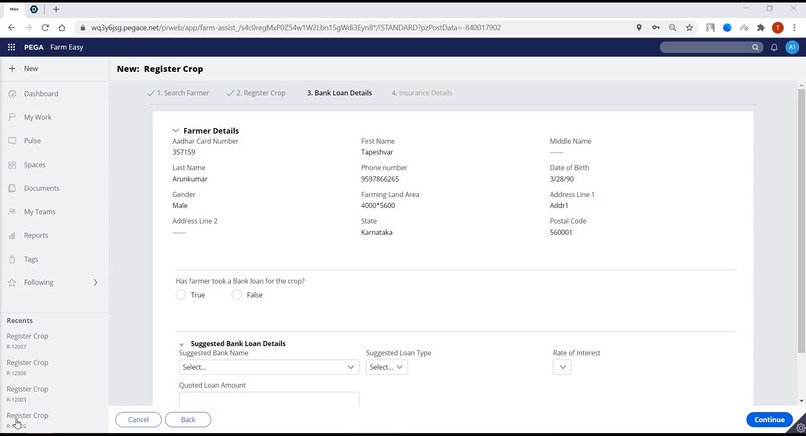Click the location pin icon in address bar

coord(639,28)
